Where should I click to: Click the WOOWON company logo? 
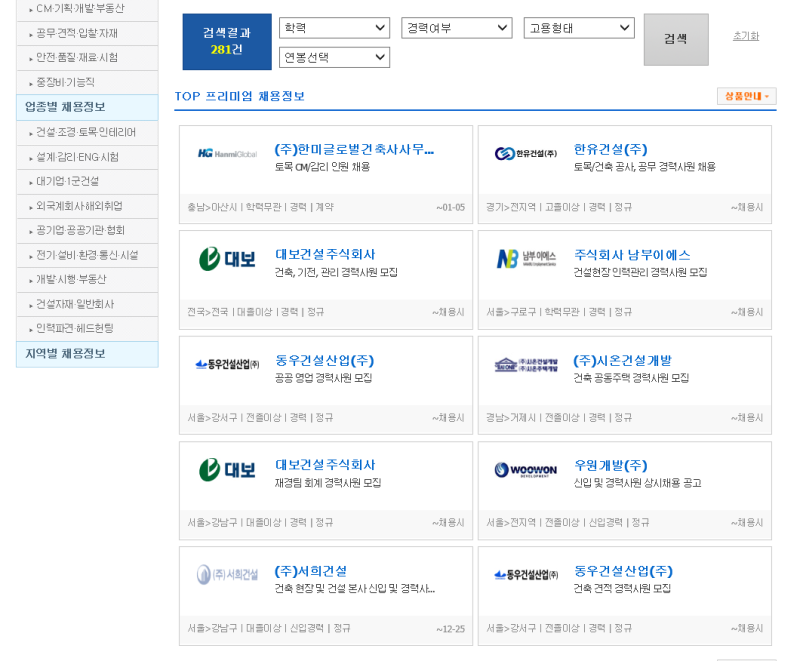526,470
